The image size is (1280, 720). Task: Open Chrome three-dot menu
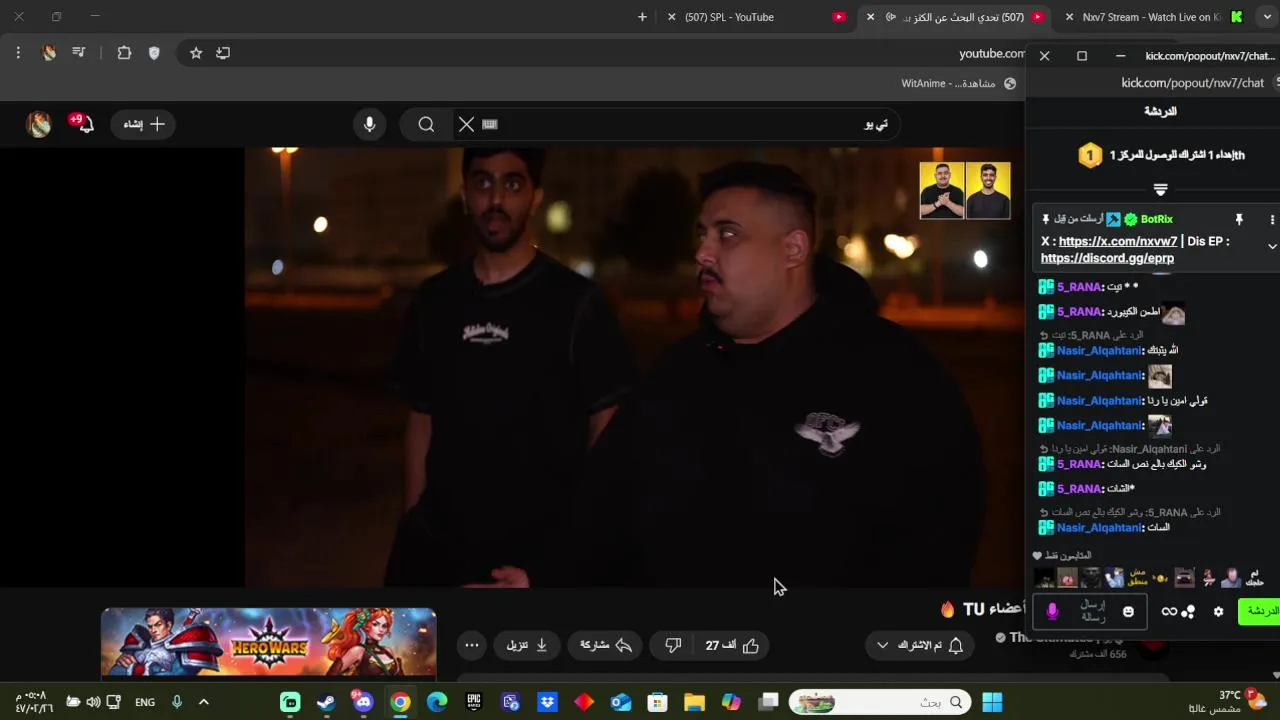tap(18, 53)
